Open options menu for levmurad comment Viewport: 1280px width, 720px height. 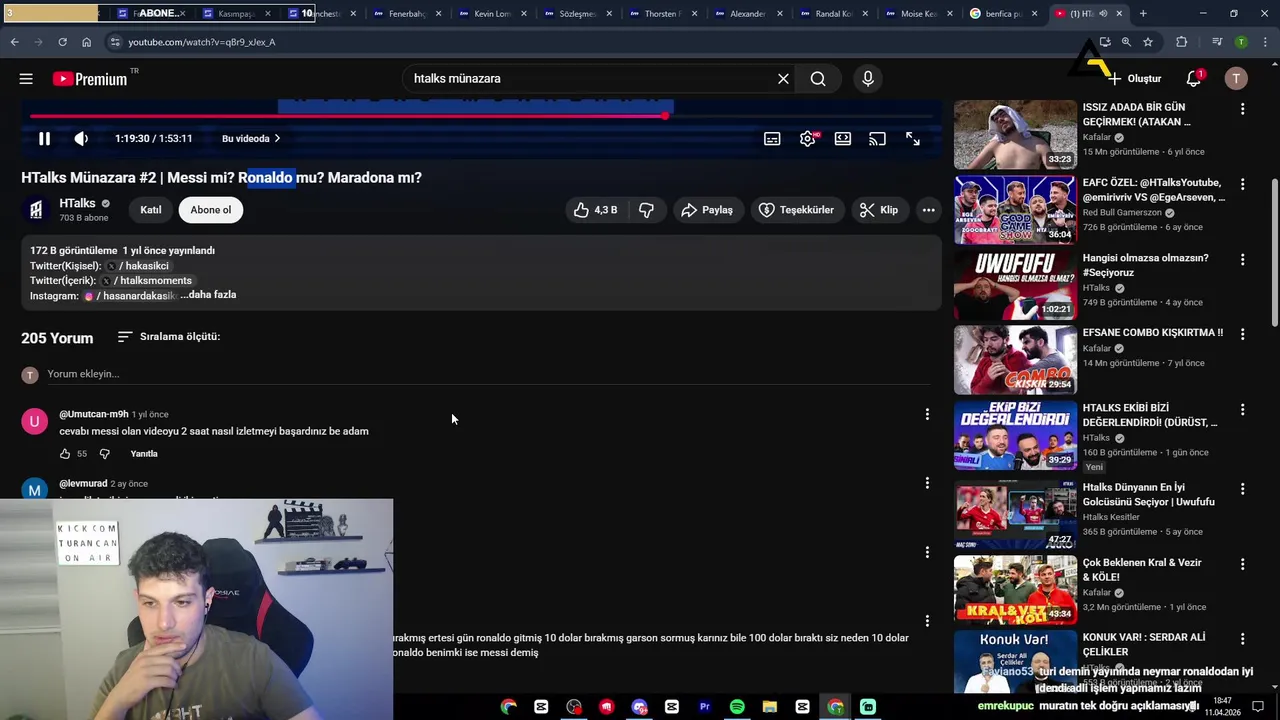tap(927, 483)
